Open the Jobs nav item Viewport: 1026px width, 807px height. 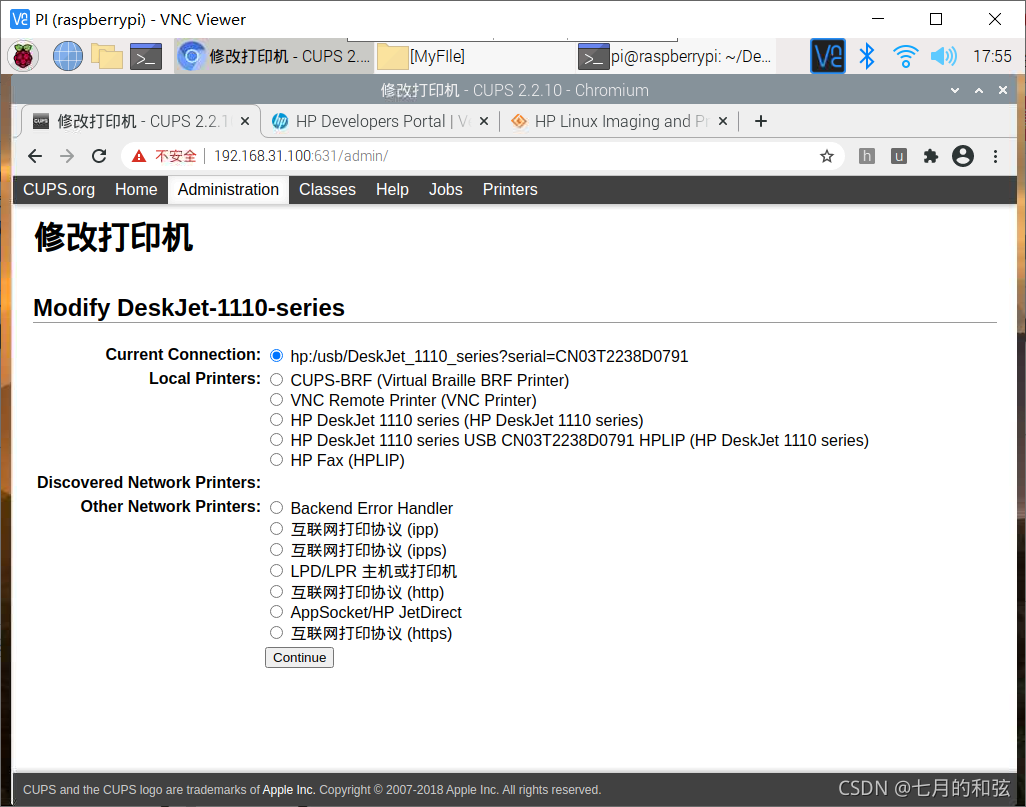[446, 189]
